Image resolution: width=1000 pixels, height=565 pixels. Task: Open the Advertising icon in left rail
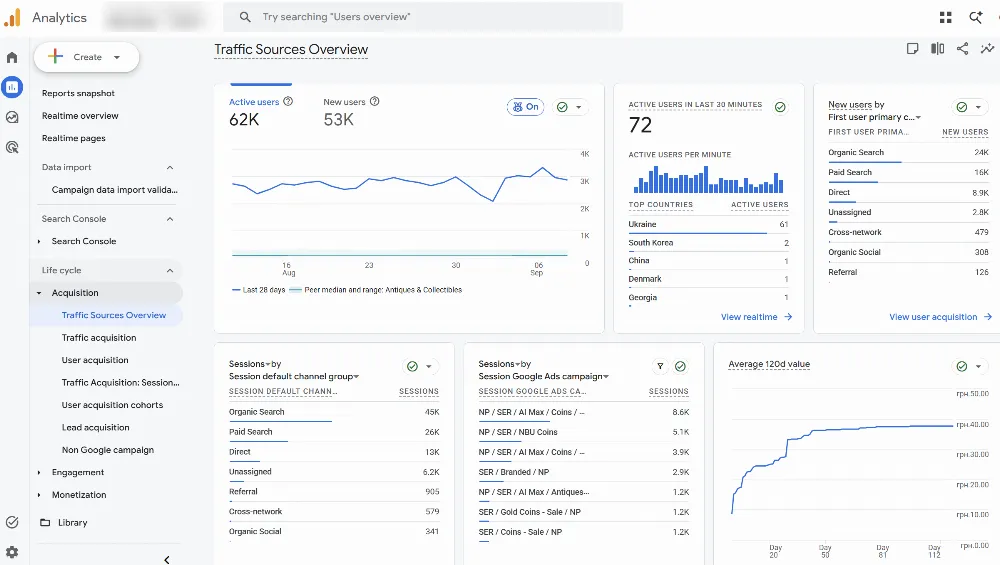coord(12,147)
